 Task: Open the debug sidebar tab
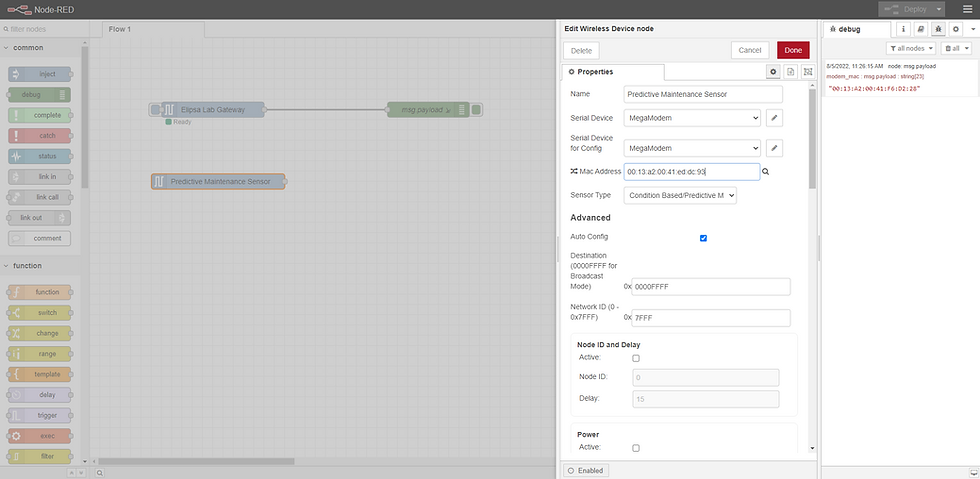click(x=857, y=29)
